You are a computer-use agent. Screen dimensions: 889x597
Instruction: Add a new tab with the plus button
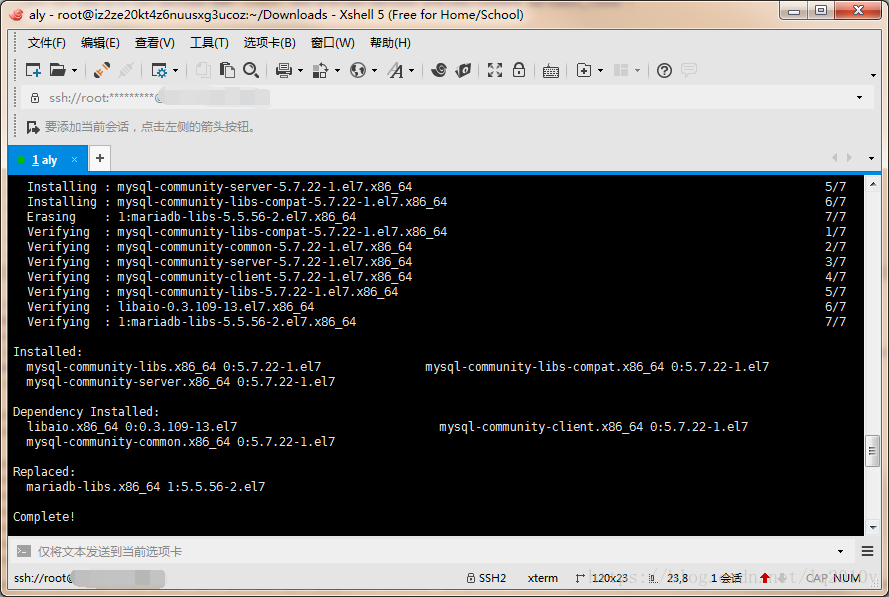[x=100, y=158]
